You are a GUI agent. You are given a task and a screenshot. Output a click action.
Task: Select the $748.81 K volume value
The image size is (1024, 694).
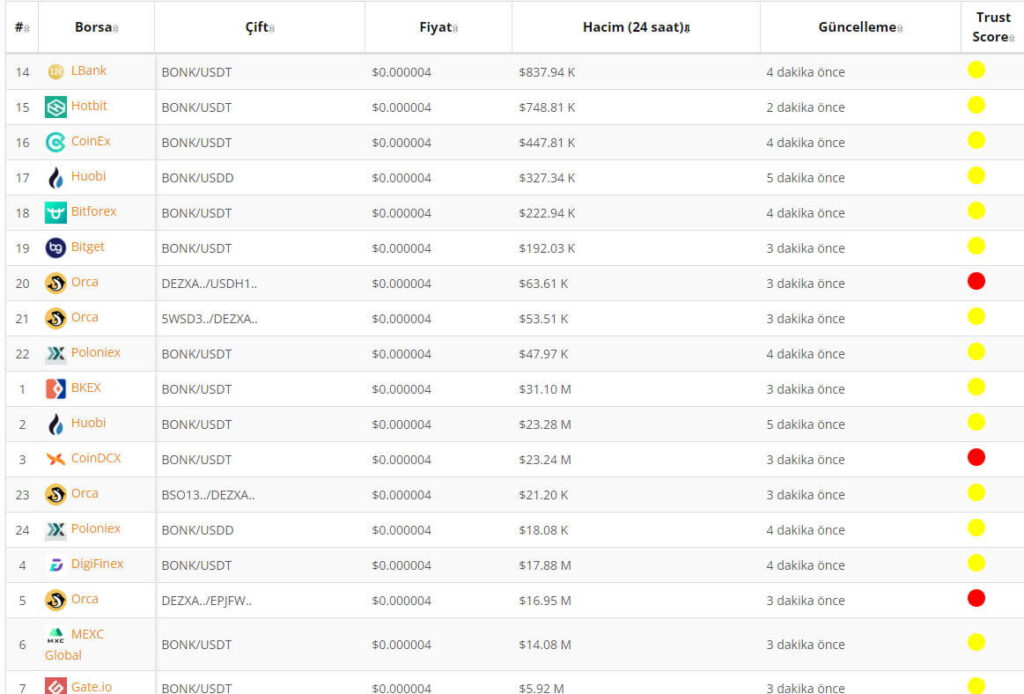coord(547,107)
